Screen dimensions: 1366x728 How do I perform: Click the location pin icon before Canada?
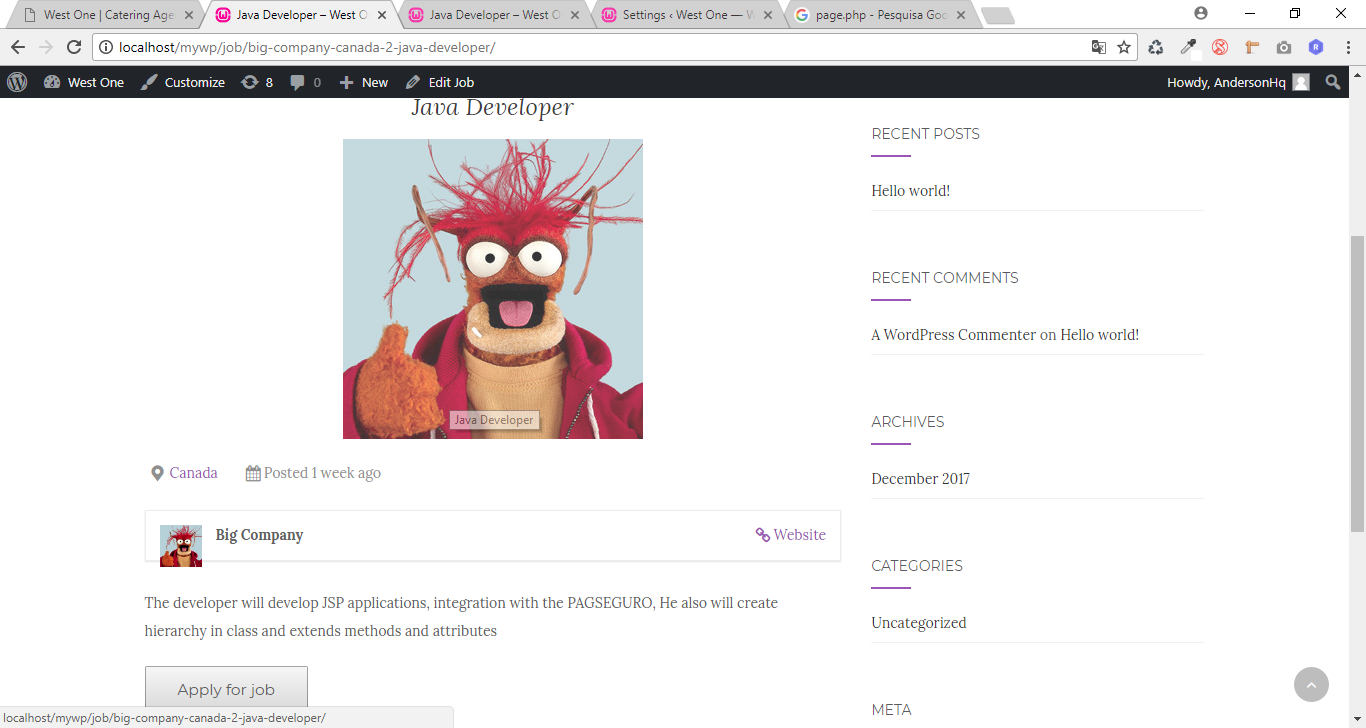click(x=157, y=473)
